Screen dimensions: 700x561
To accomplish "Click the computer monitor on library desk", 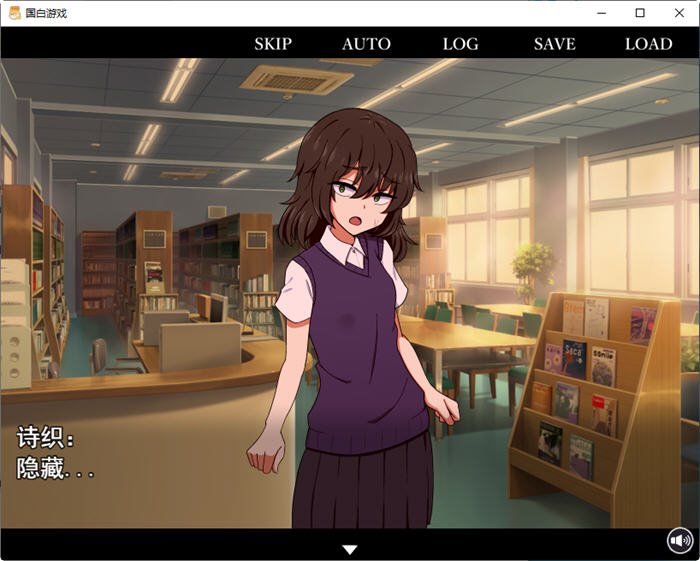I will coord(218,307).
